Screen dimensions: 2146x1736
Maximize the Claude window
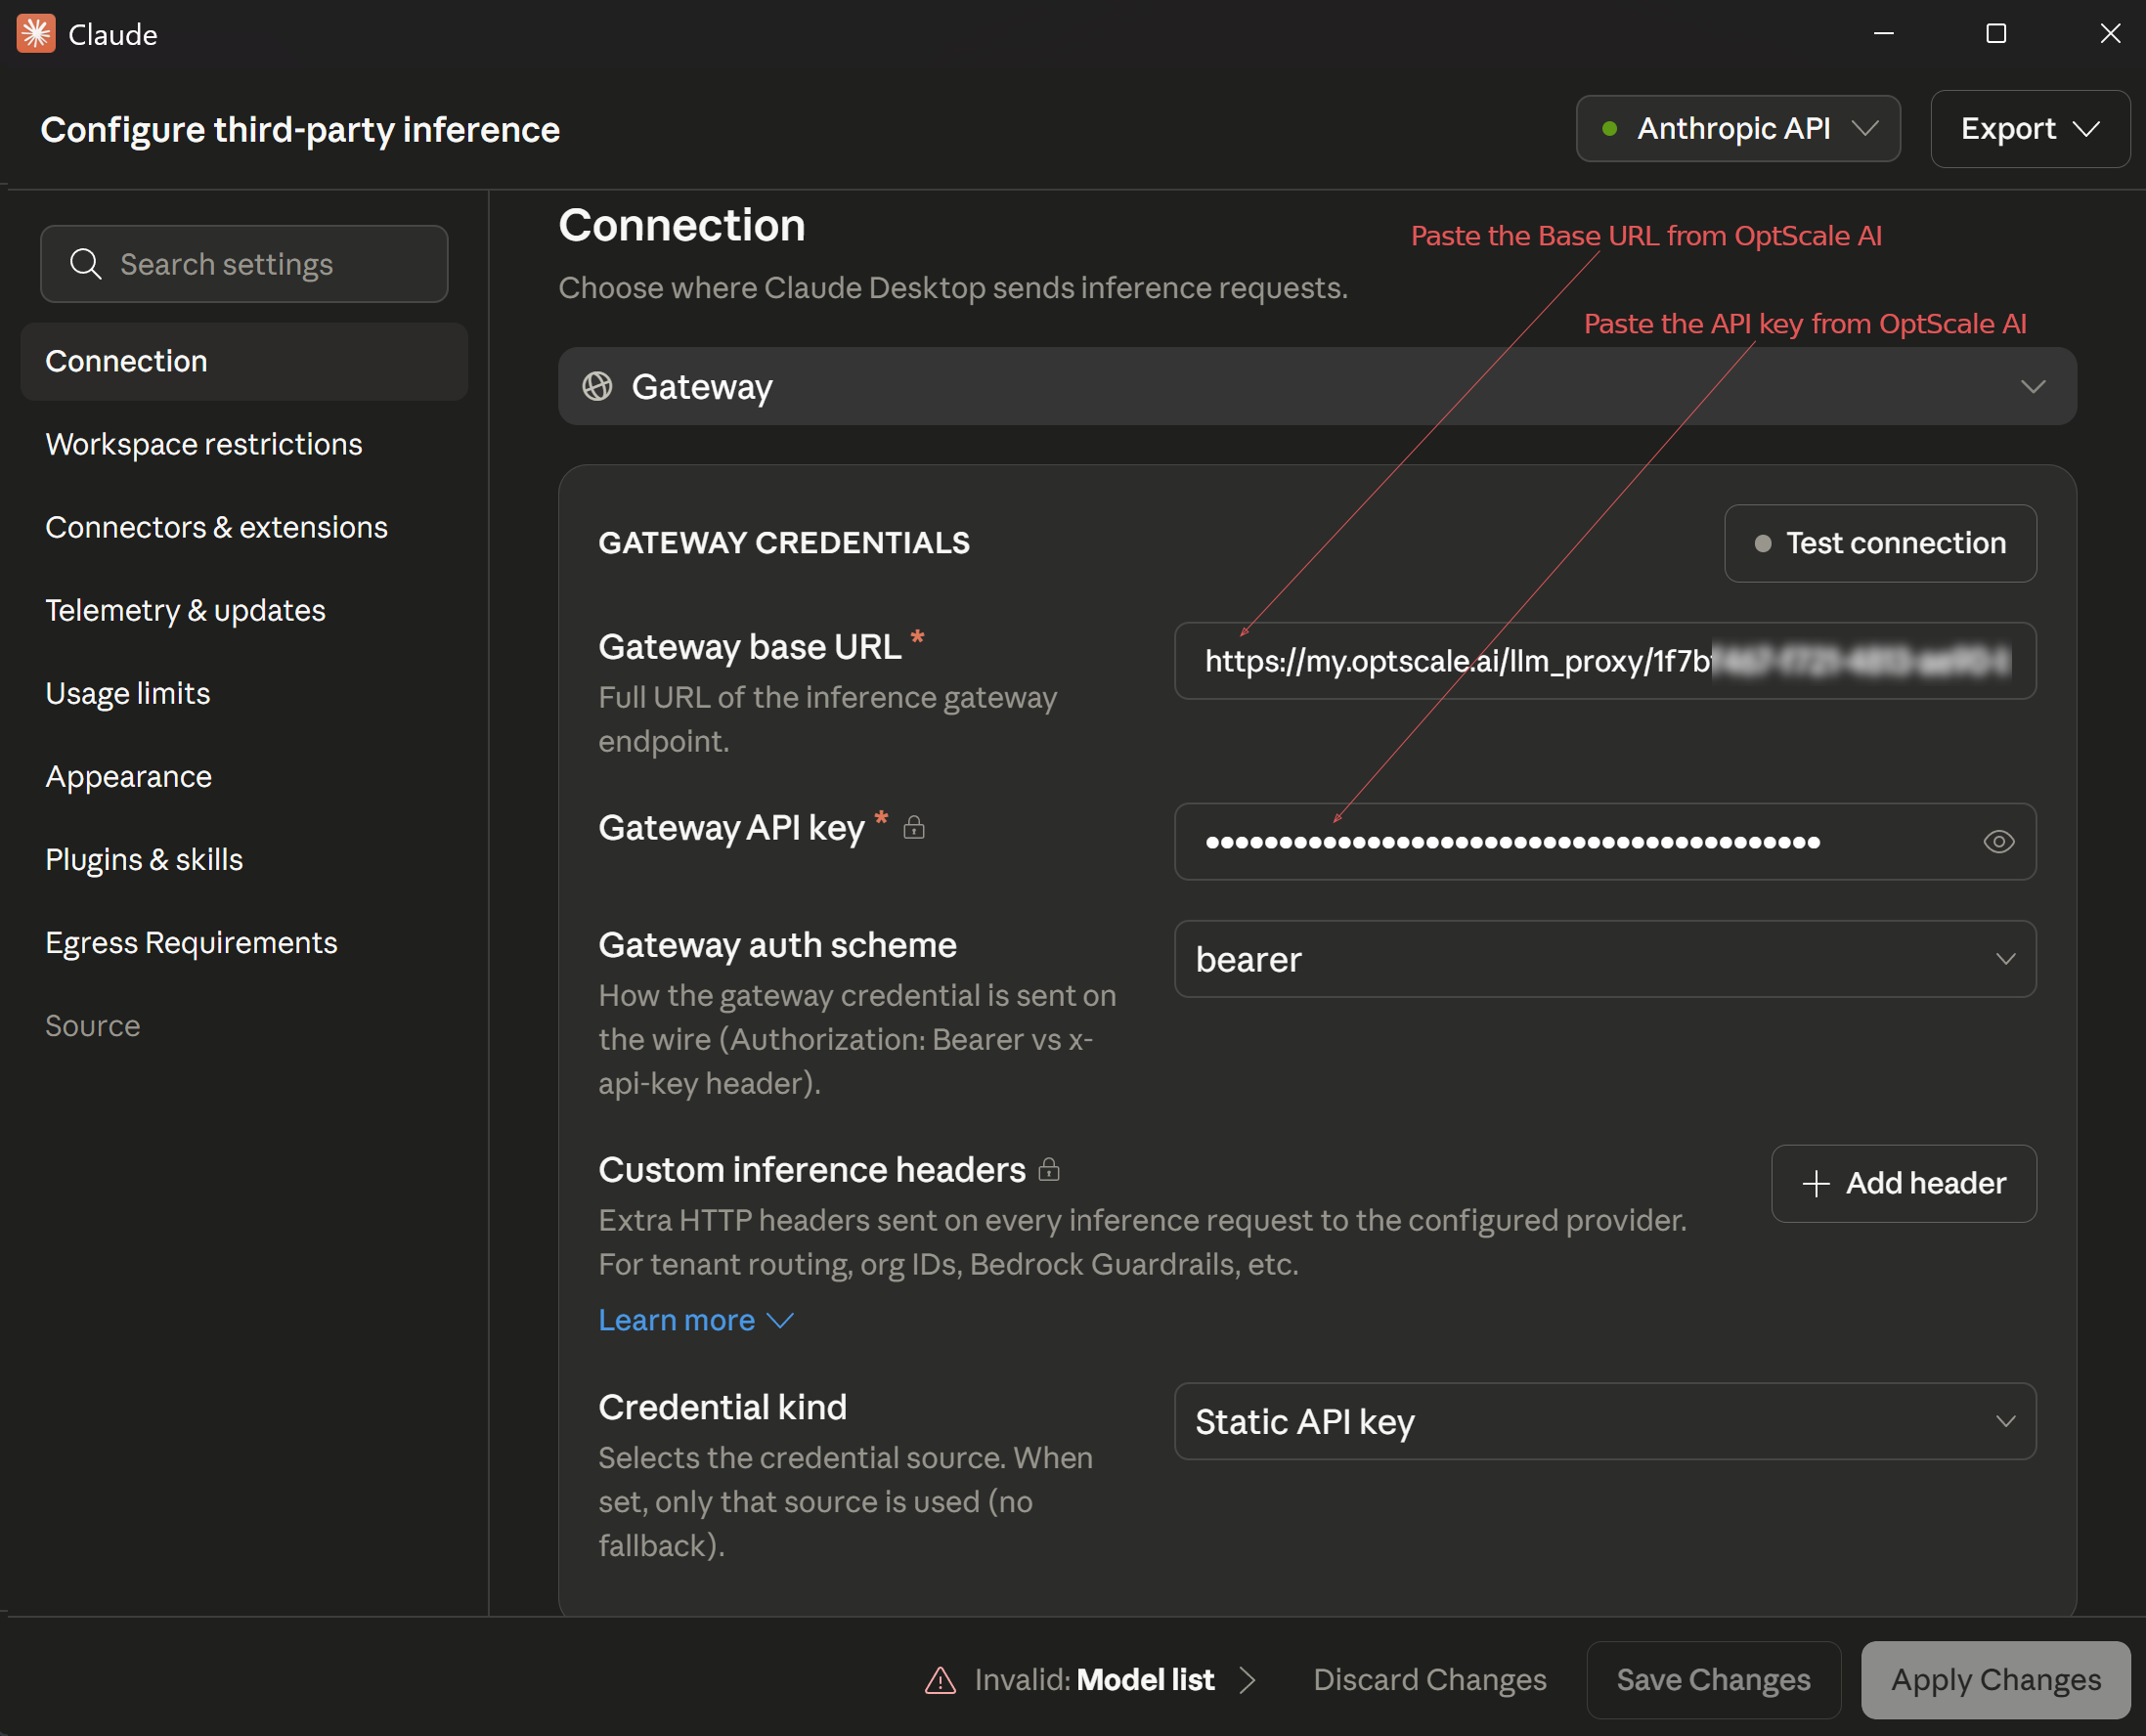click(1996, 34)
